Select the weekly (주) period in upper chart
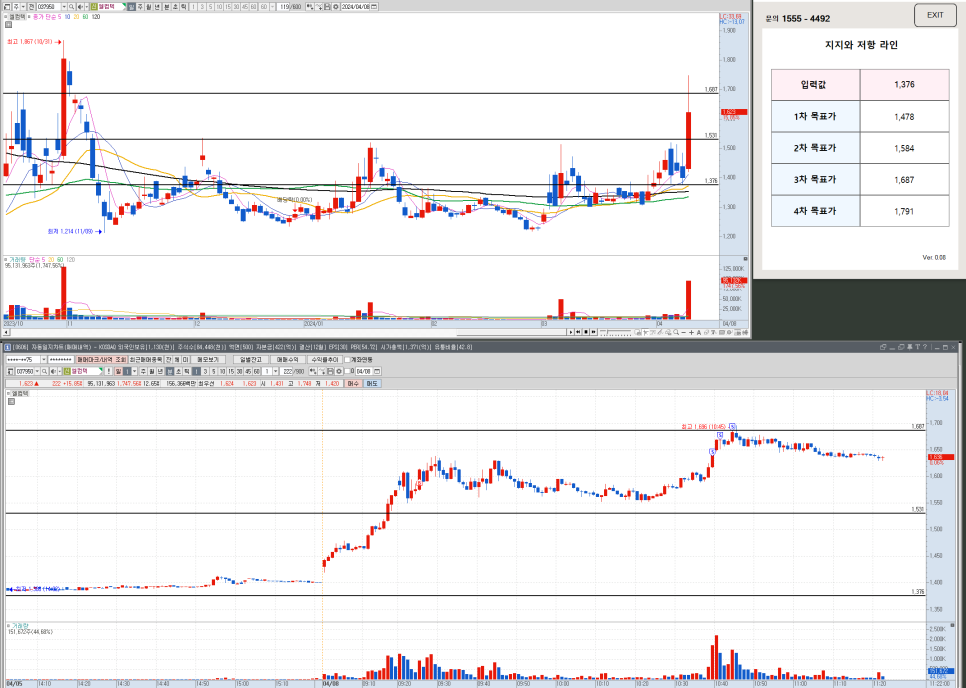This screenshot has height=688, width=966. point(140,7)
